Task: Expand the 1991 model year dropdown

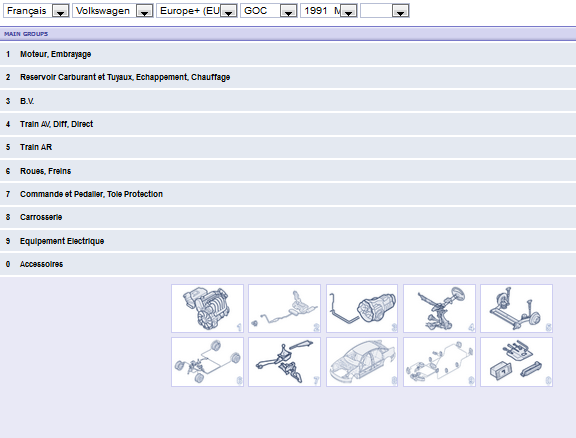Action: pos(329,11)
